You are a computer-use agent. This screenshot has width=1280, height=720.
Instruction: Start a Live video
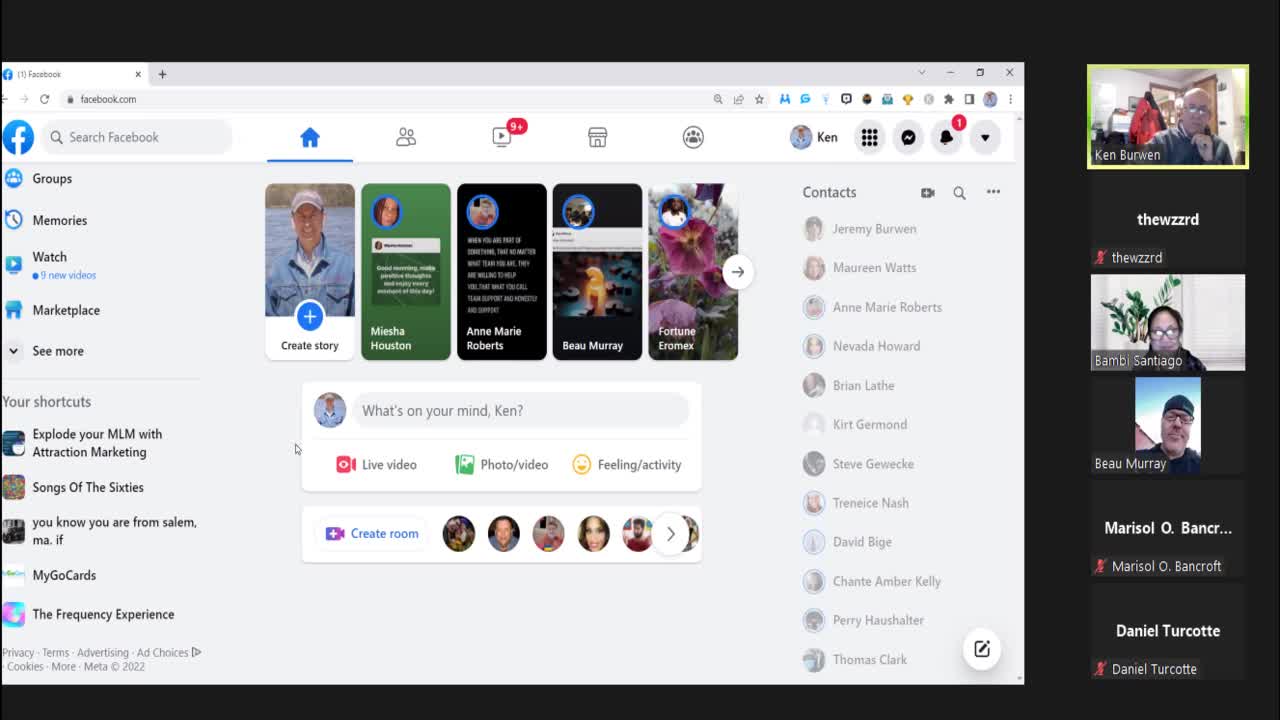[376, 465]
